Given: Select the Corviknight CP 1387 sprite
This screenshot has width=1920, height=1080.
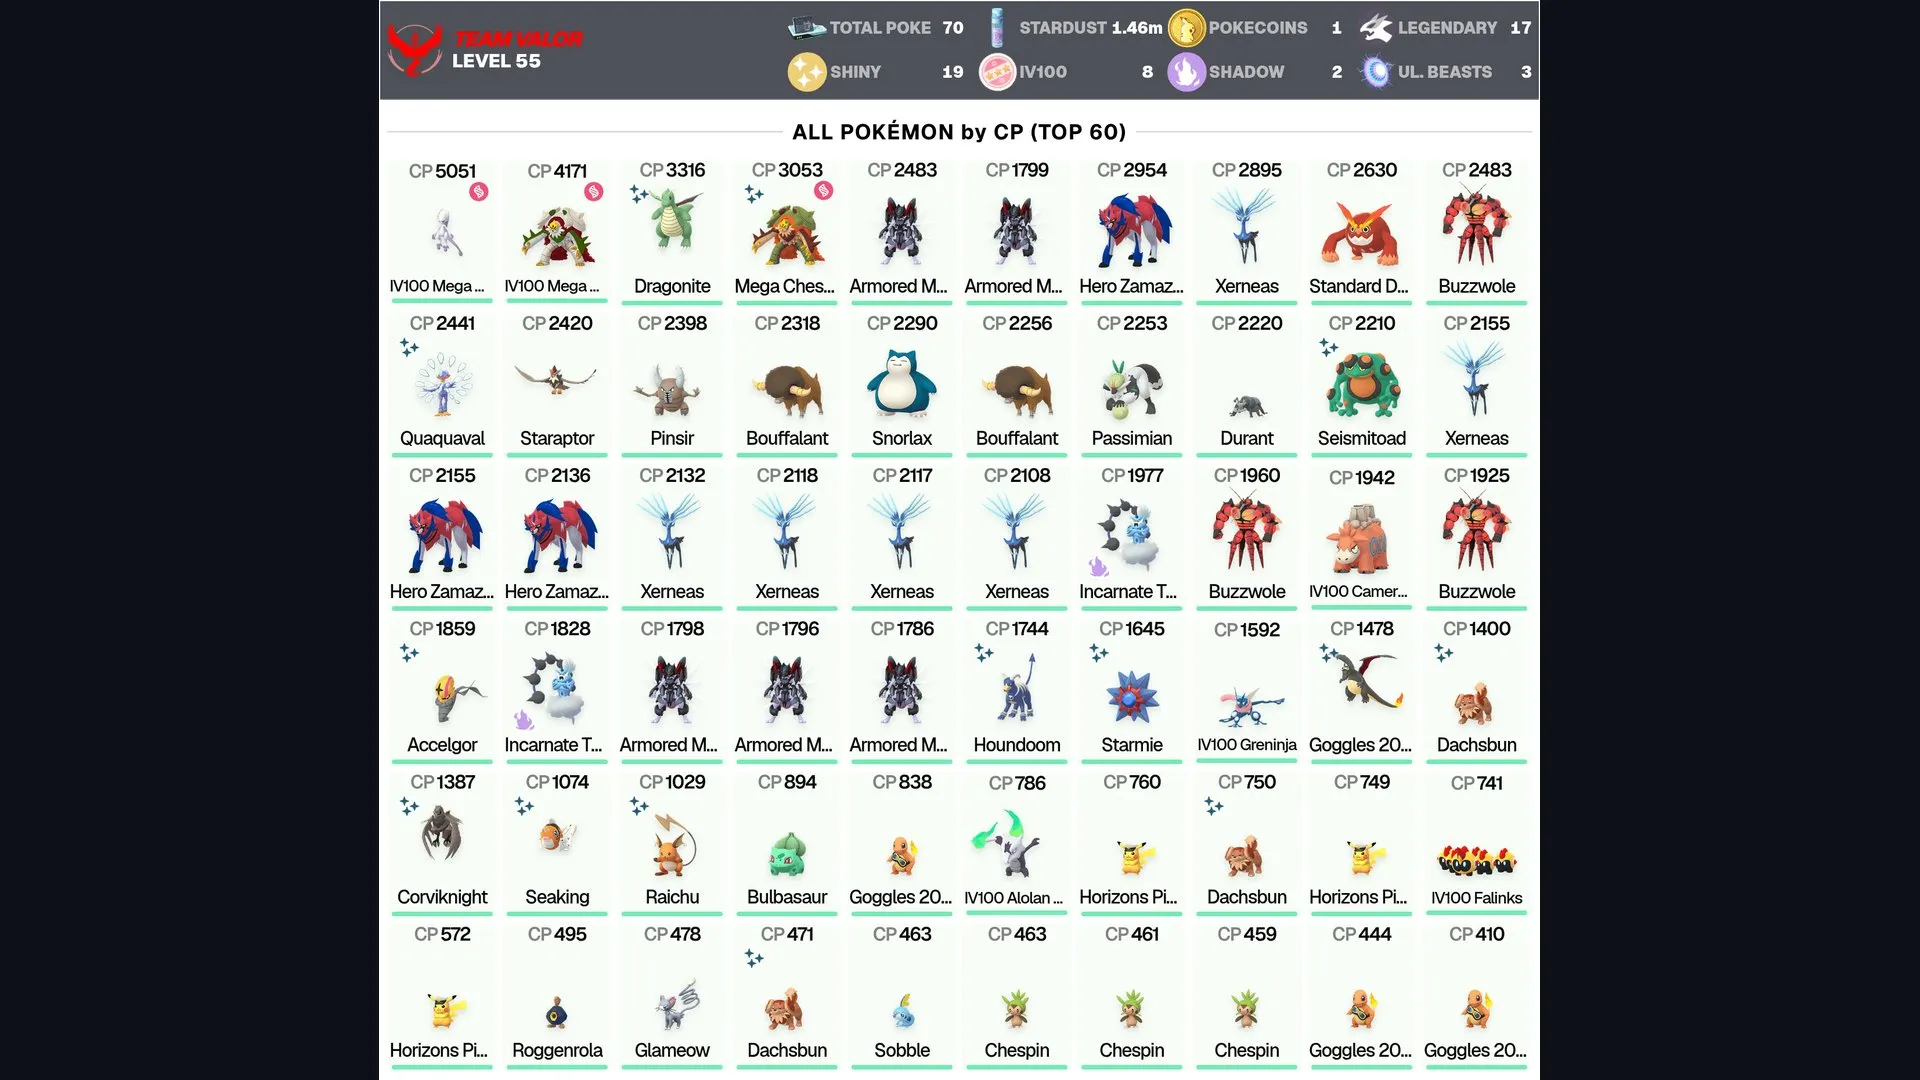Looking at the screenshot, I should point(442,833).
